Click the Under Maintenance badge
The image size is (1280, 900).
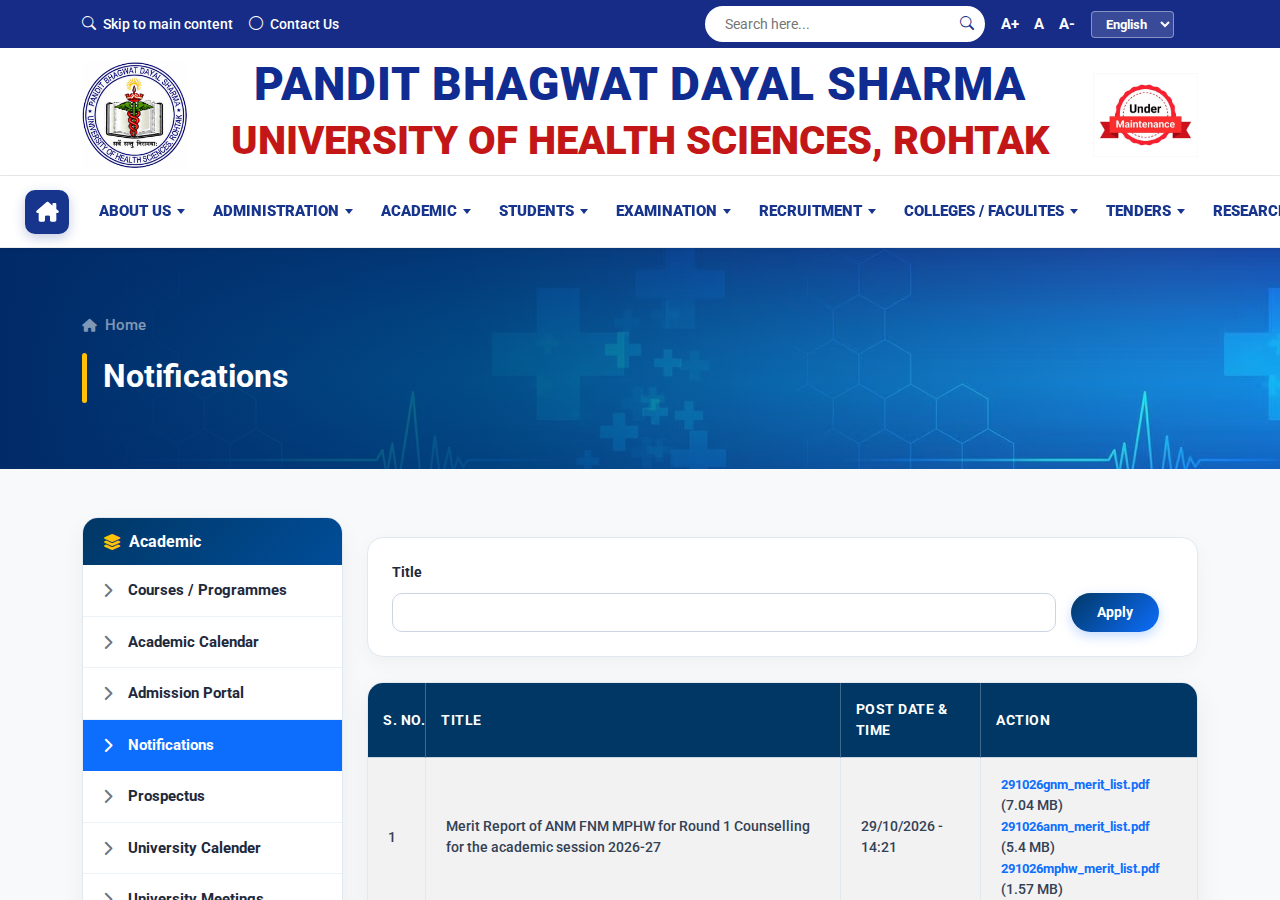pos(1145,115)
